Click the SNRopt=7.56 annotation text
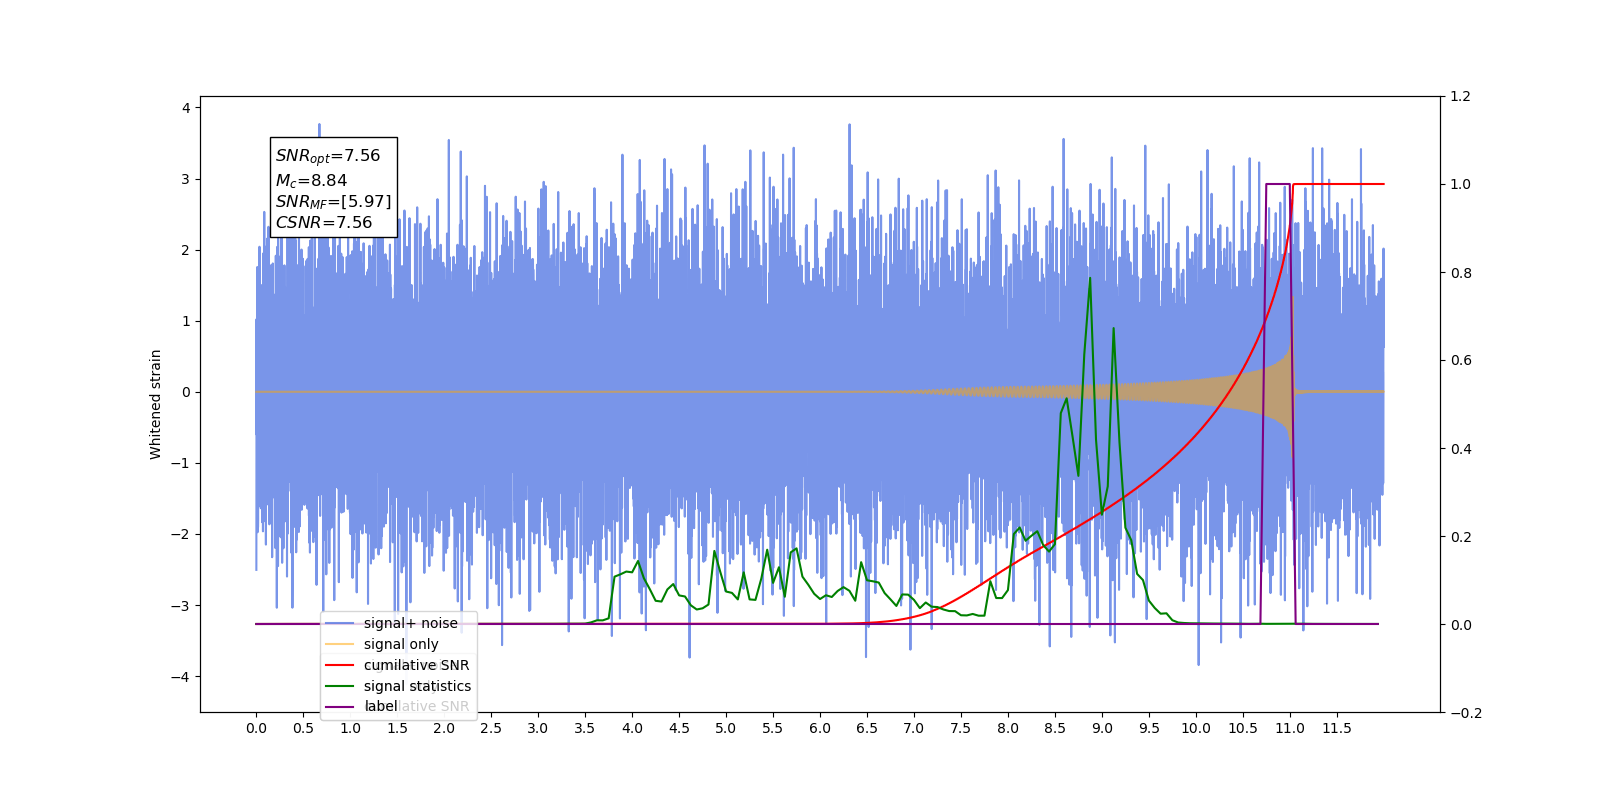Image resolution: width=1600 pixels, height=800 pixels. [328, 156]
